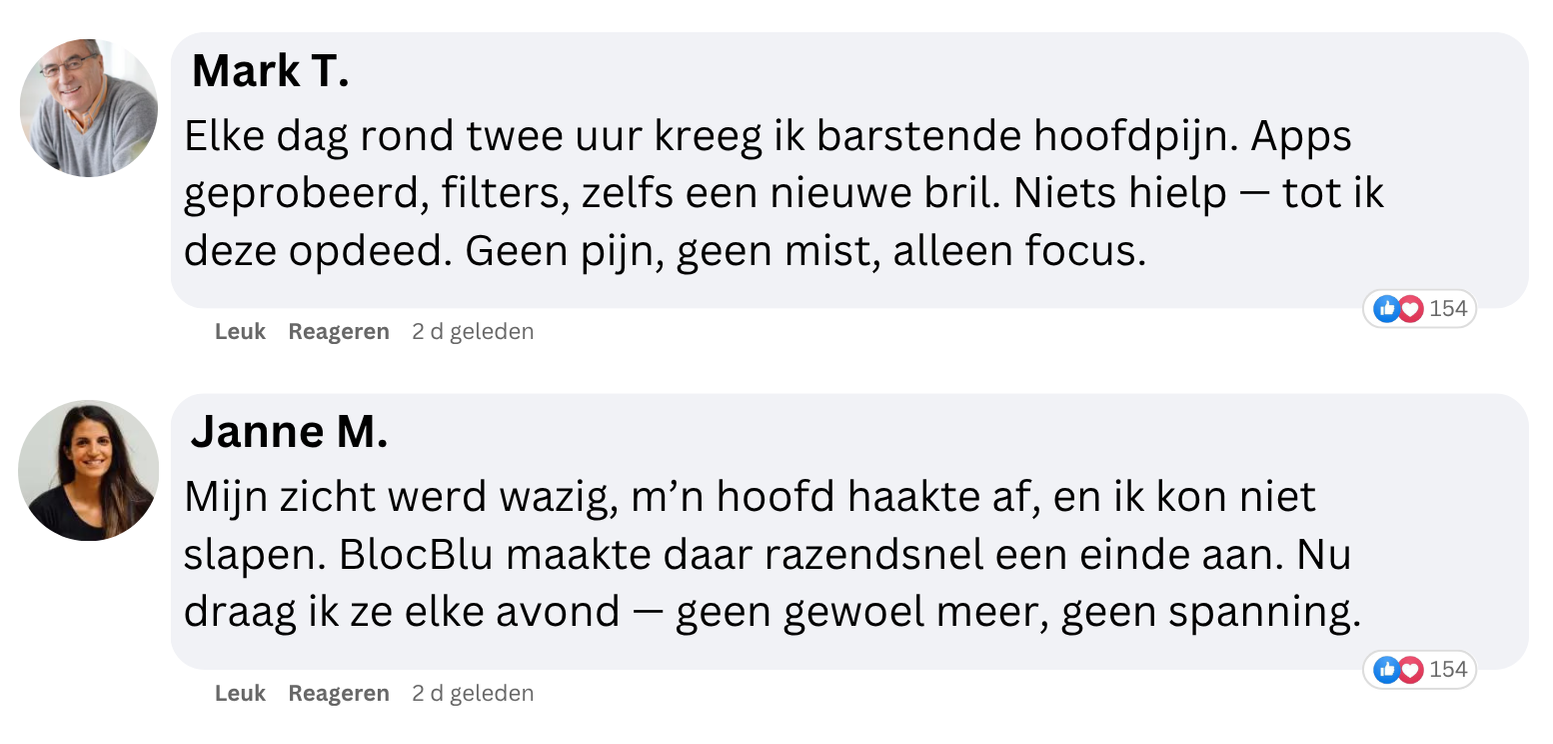Viewport: 1553px width, 744px height.
Task: Click the red heart reaction on Mark T.'s comment
Action: tap(1410, 309)
